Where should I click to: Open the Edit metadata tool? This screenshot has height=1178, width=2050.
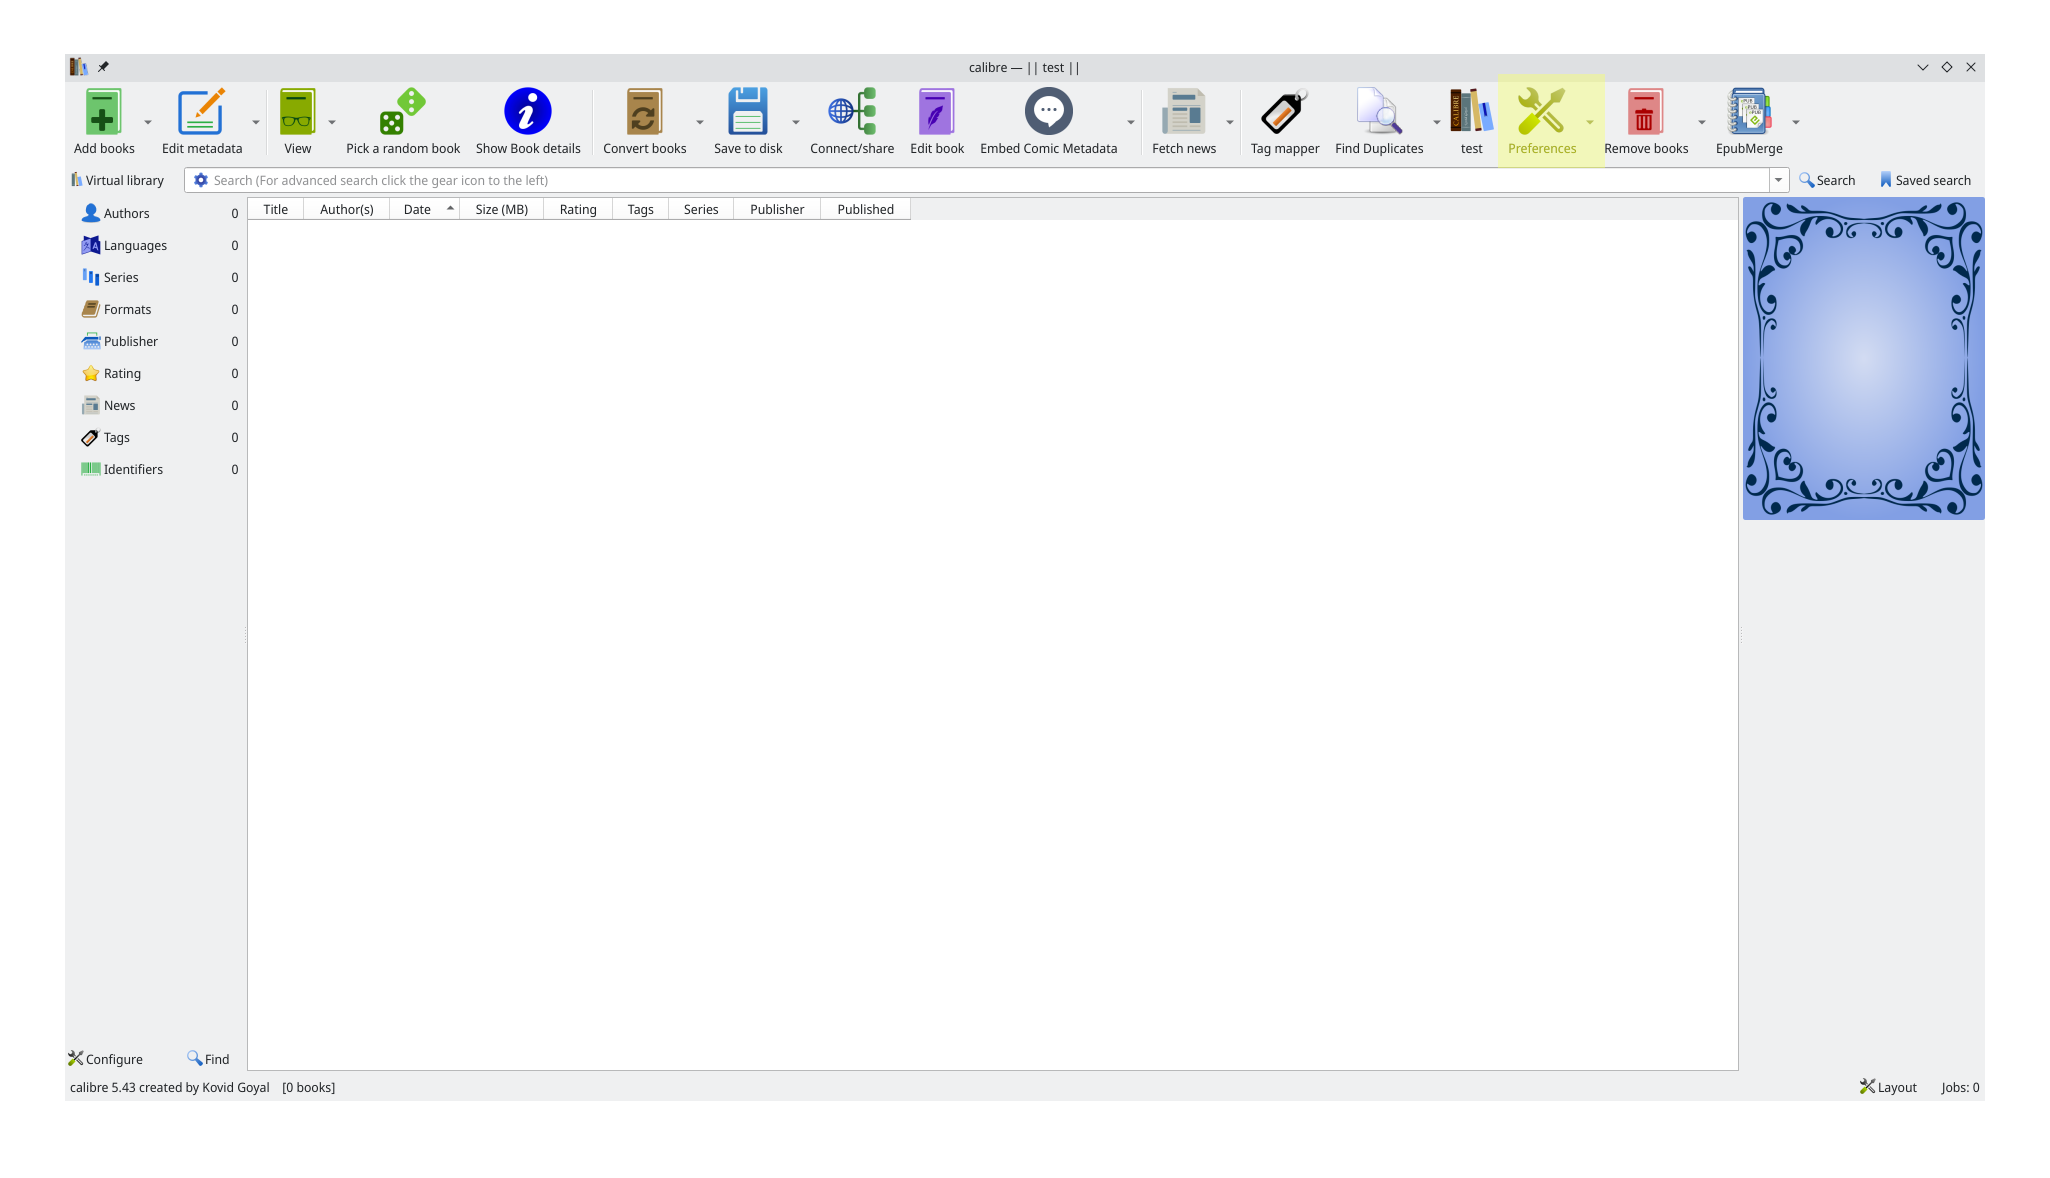(201, 112)
